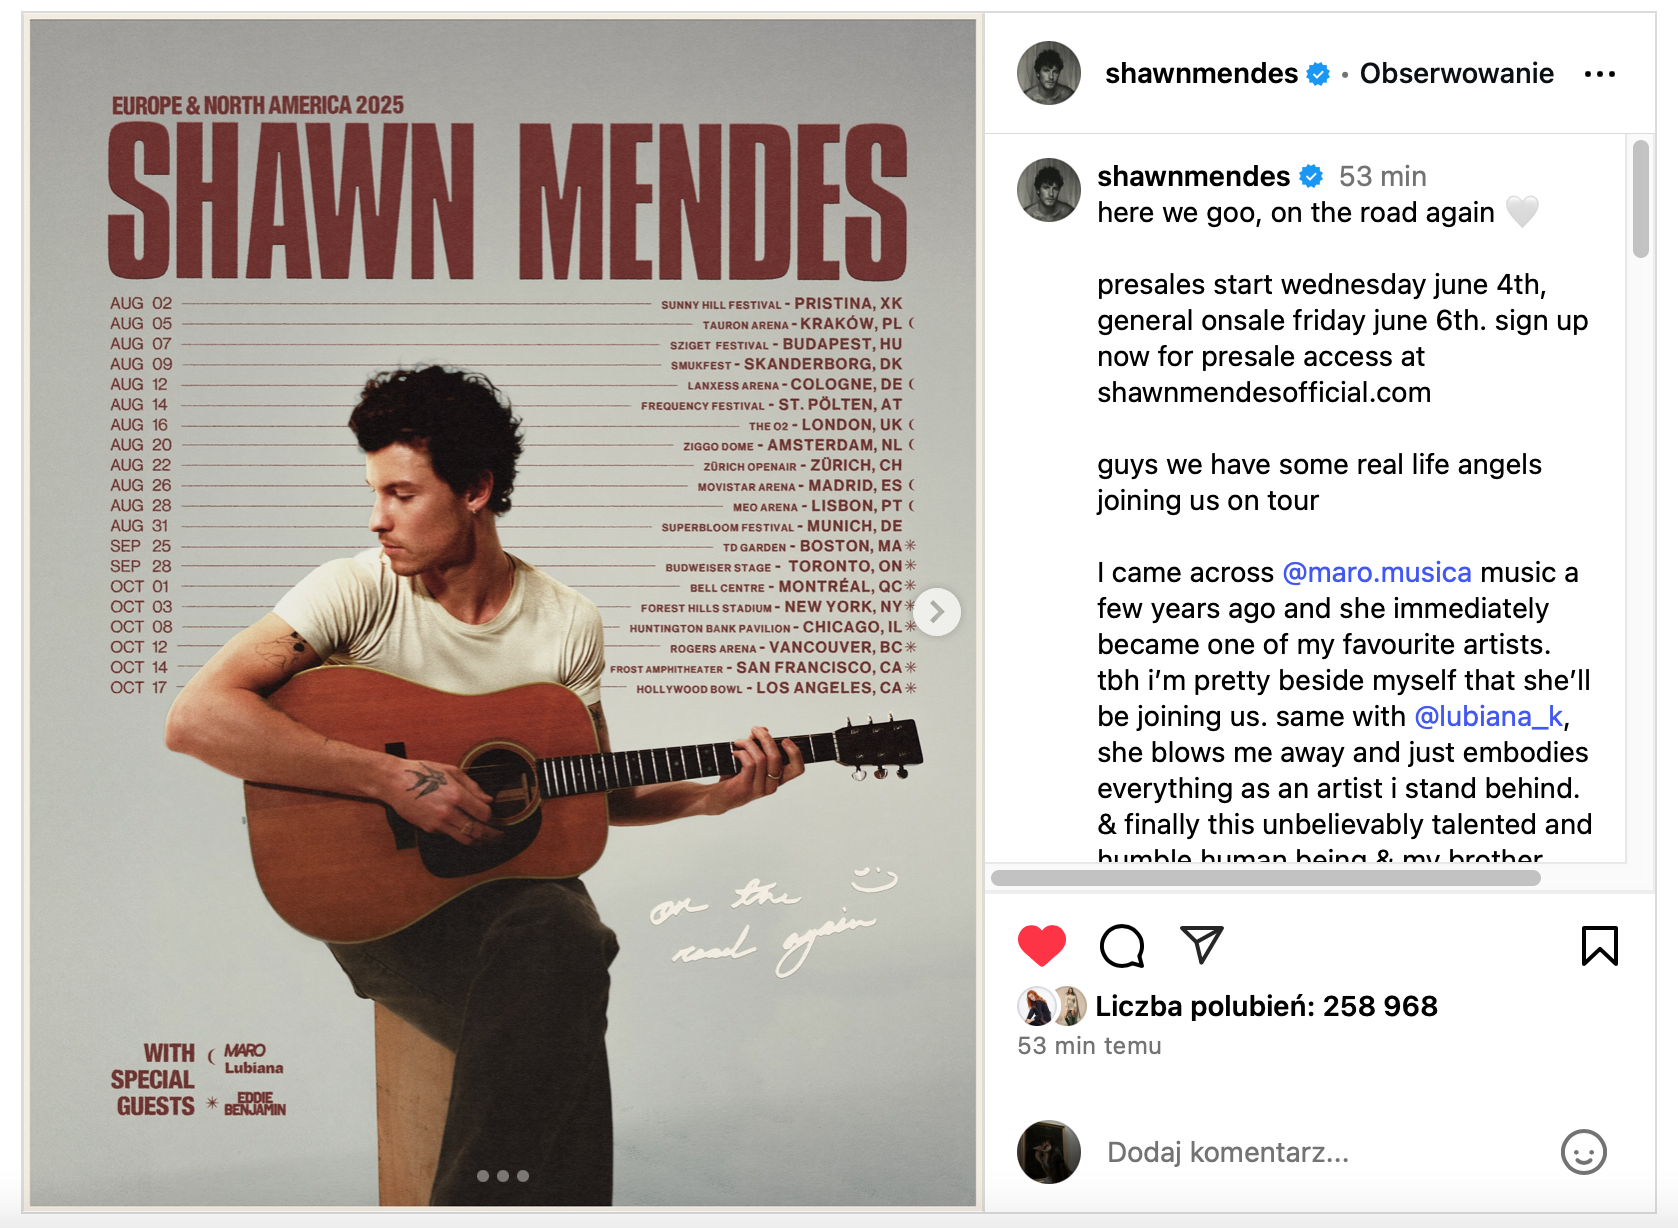Click caption author avatar next to 53 min
Screen dimensions: 1678x1228
[x=1049, y=190]
